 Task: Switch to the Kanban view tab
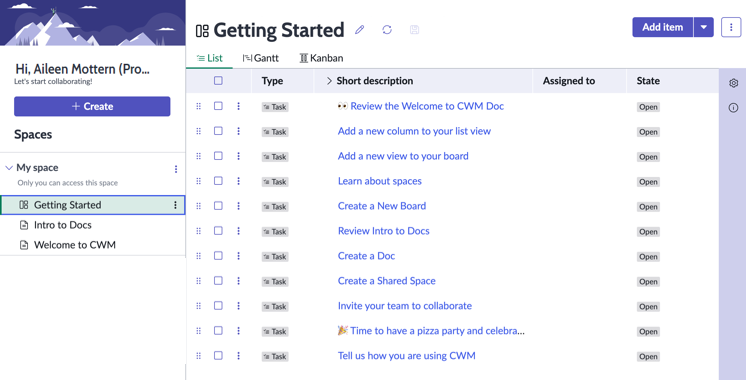pos(321,58)
